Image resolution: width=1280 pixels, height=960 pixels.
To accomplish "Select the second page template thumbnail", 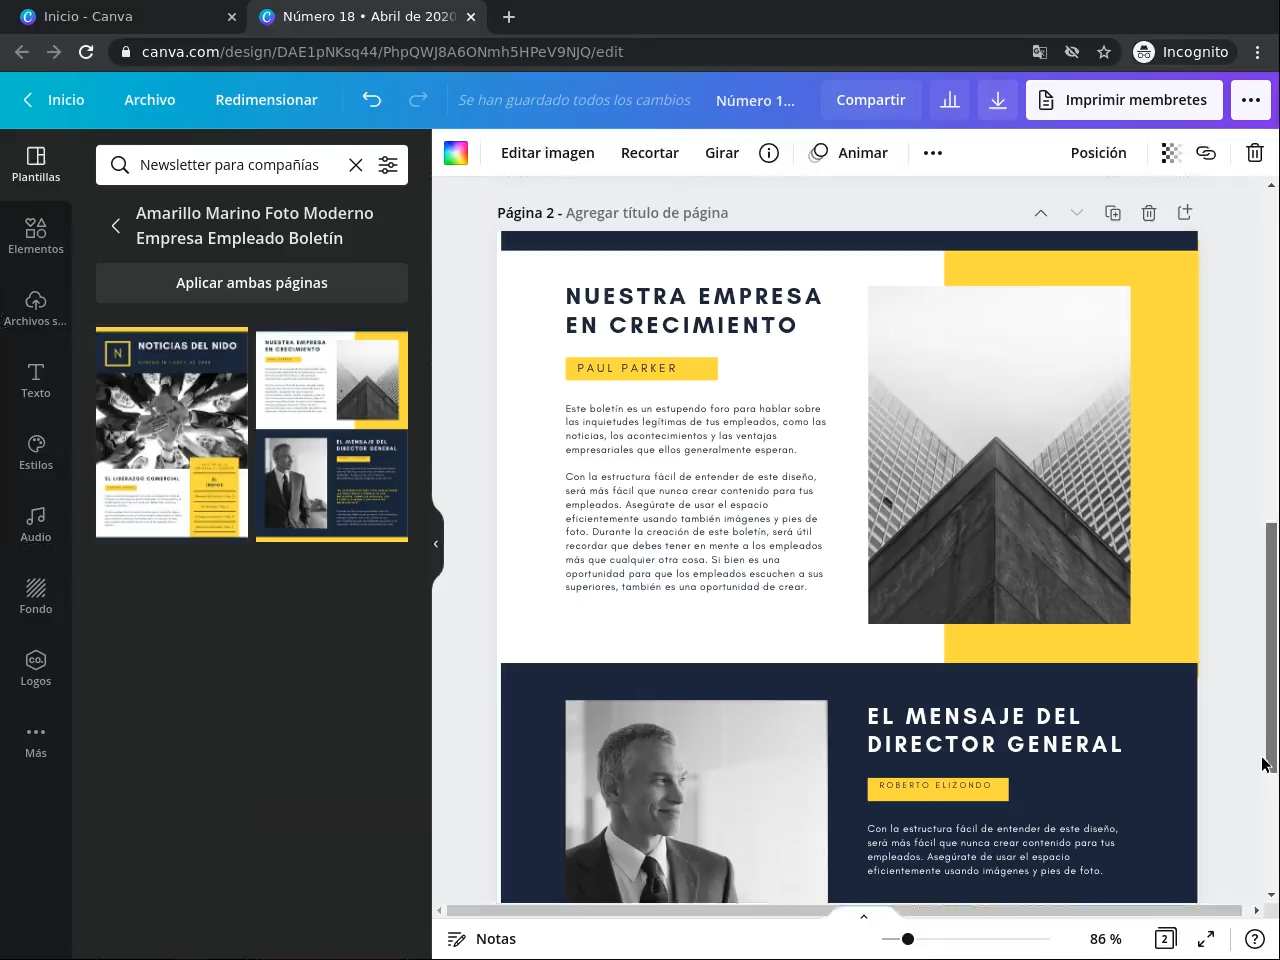I will point(332,436).
